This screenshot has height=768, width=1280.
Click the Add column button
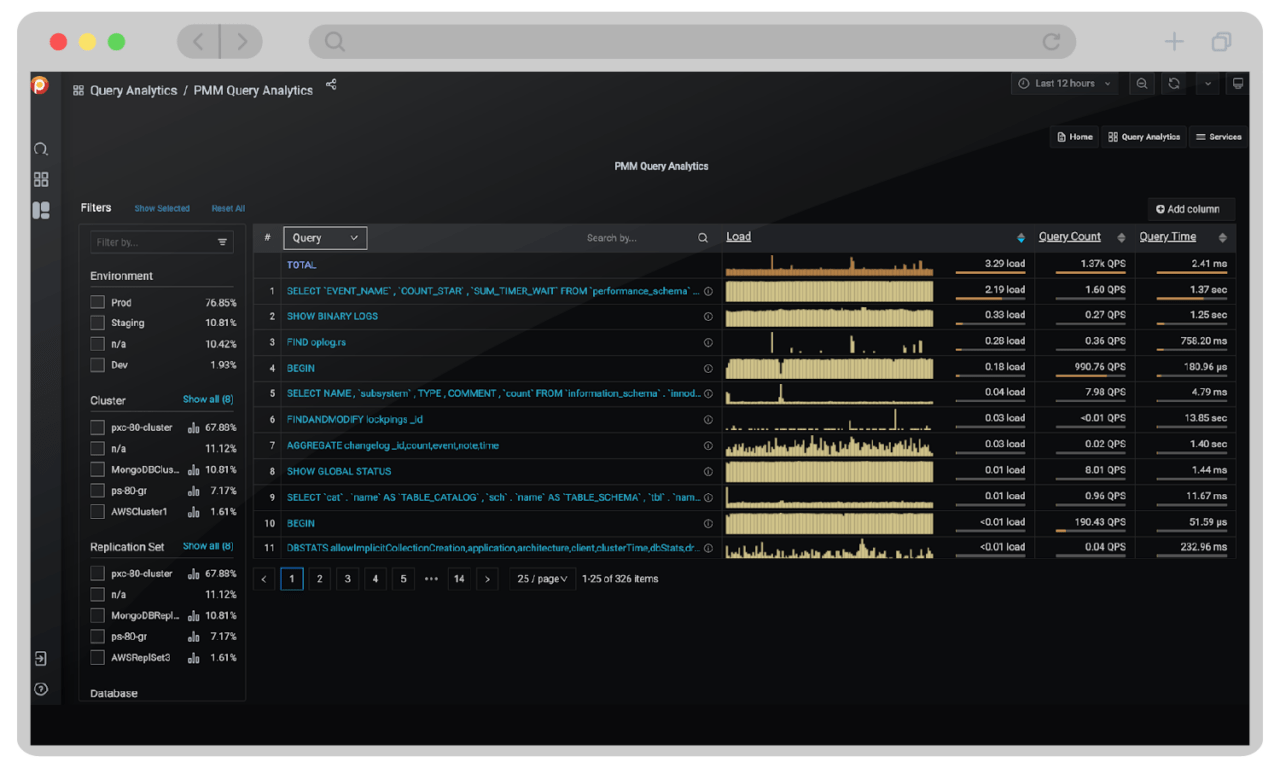click(1190, 209)
